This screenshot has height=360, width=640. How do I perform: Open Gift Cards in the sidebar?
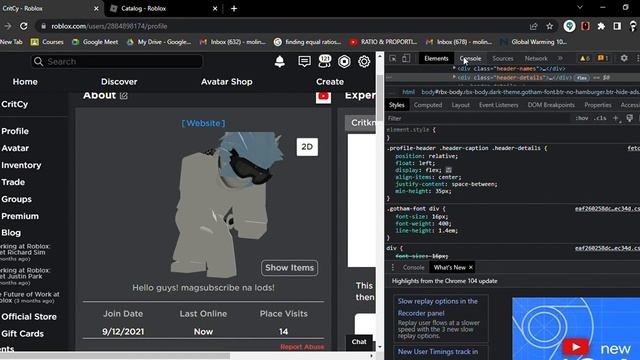(x=22, y=333)
